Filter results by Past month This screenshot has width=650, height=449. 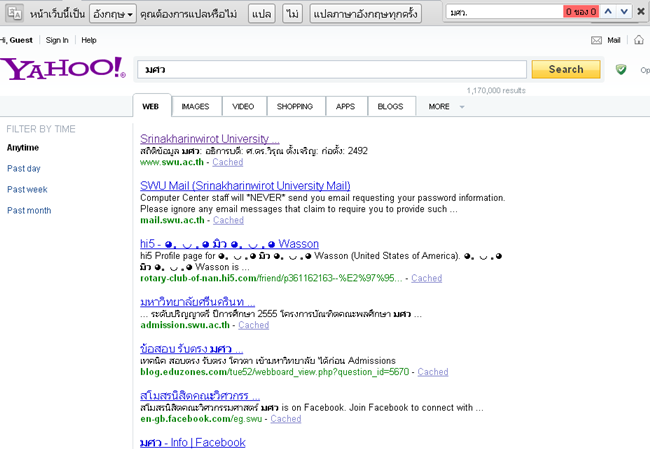(29, 211)
